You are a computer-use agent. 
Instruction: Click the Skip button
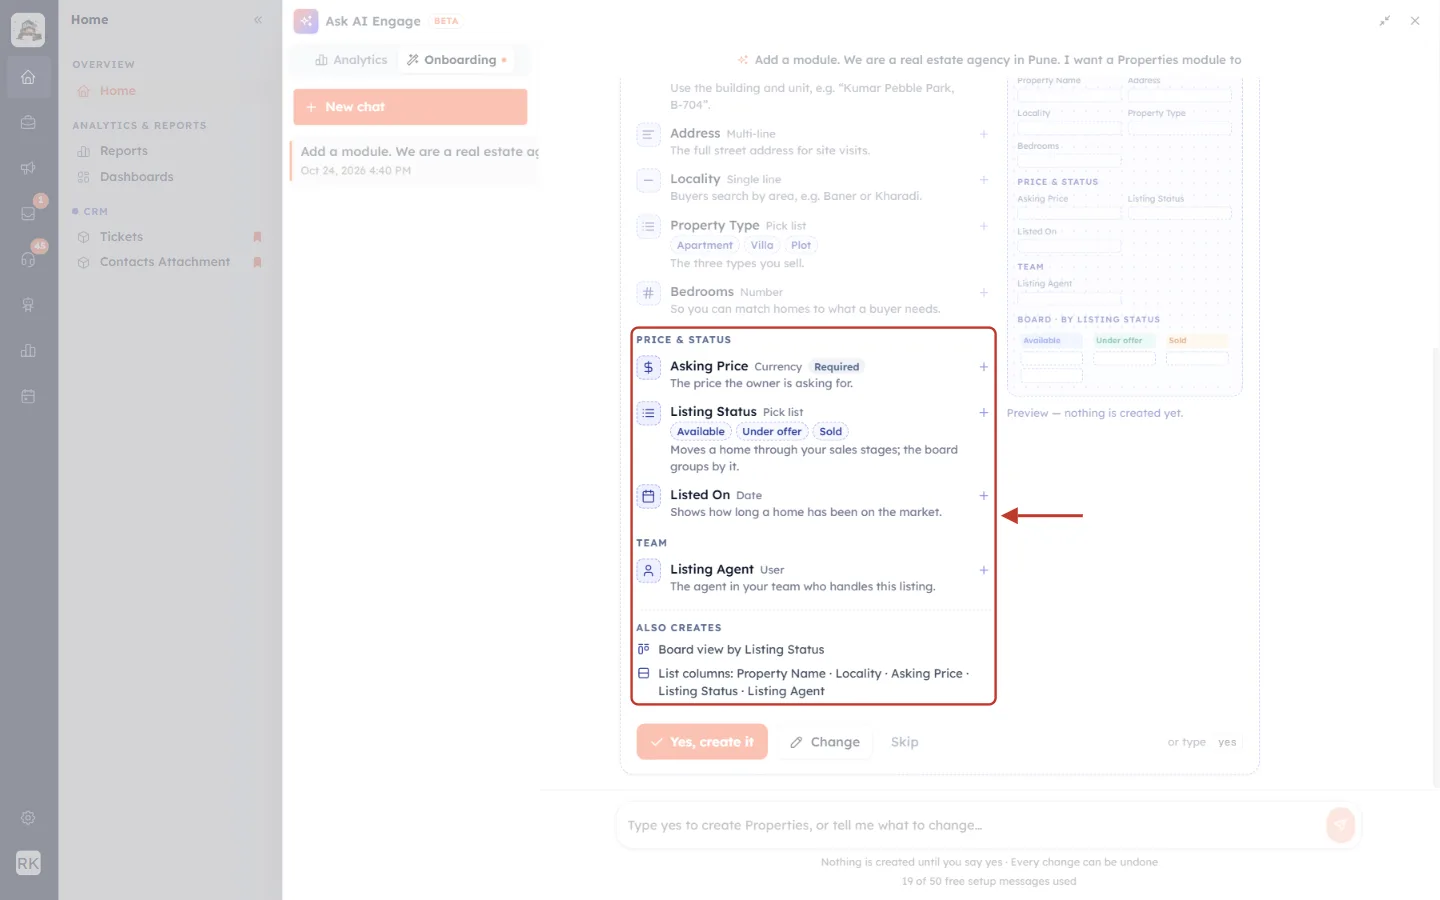[x=904, y=742]
